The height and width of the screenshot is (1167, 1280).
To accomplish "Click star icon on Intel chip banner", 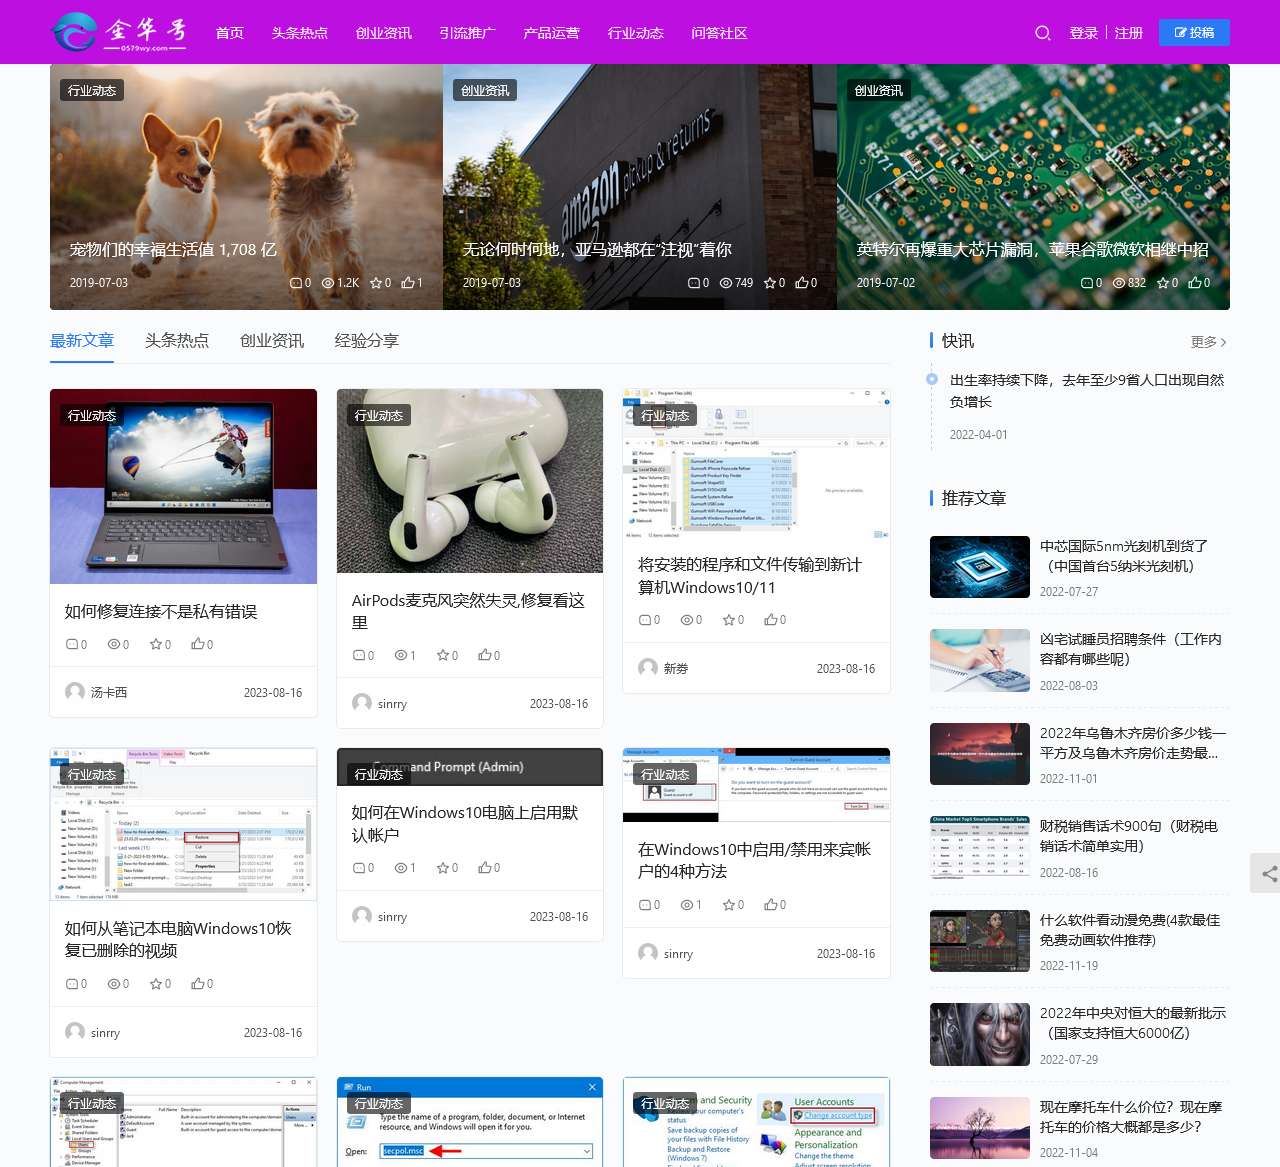I will 1162,283.
